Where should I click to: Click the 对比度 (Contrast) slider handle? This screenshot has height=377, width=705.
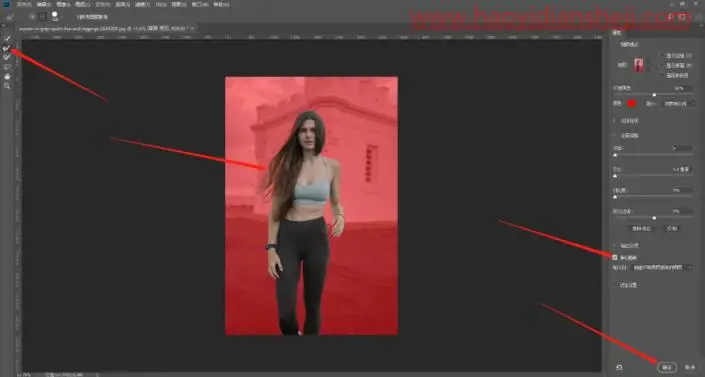615,197
